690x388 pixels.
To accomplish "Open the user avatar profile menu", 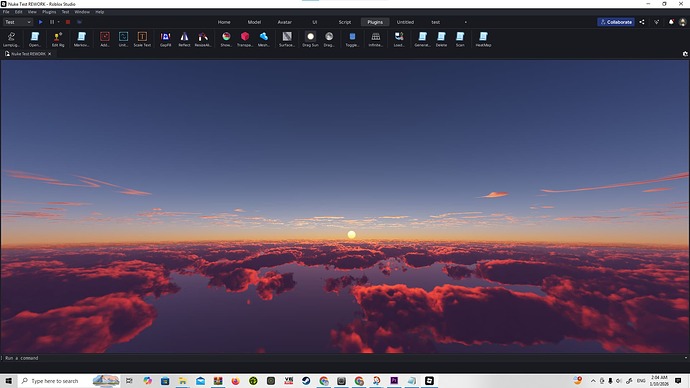I will pos(683,22).
